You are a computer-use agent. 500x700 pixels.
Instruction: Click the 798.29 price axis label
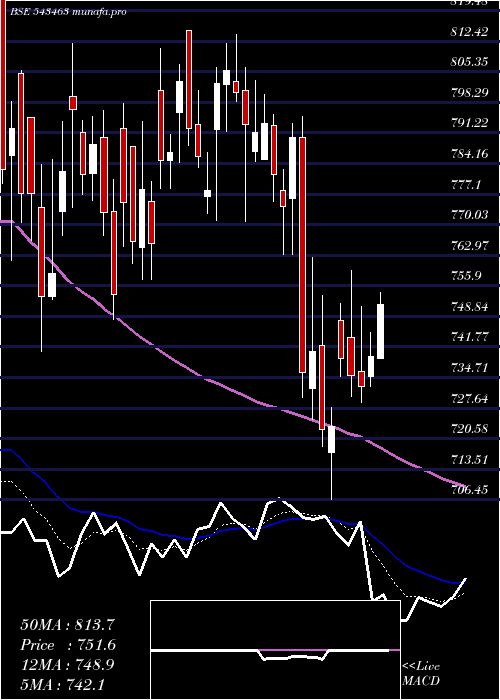pyautogui.click(x=469, y=93)
